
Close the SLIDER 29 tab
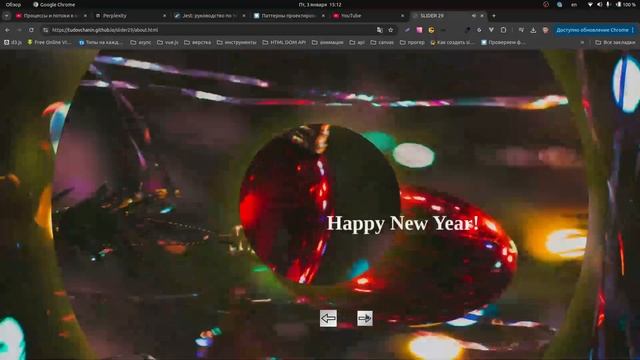482,16
